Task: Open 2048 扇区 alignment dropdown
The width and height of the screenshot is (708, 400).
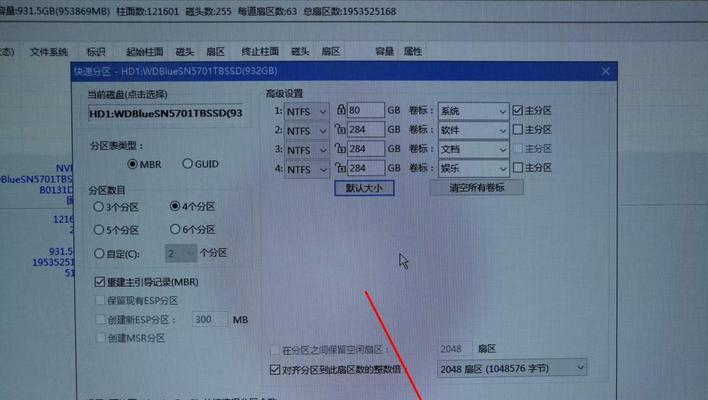Action: pyautogui.click(x=512, y=368)
